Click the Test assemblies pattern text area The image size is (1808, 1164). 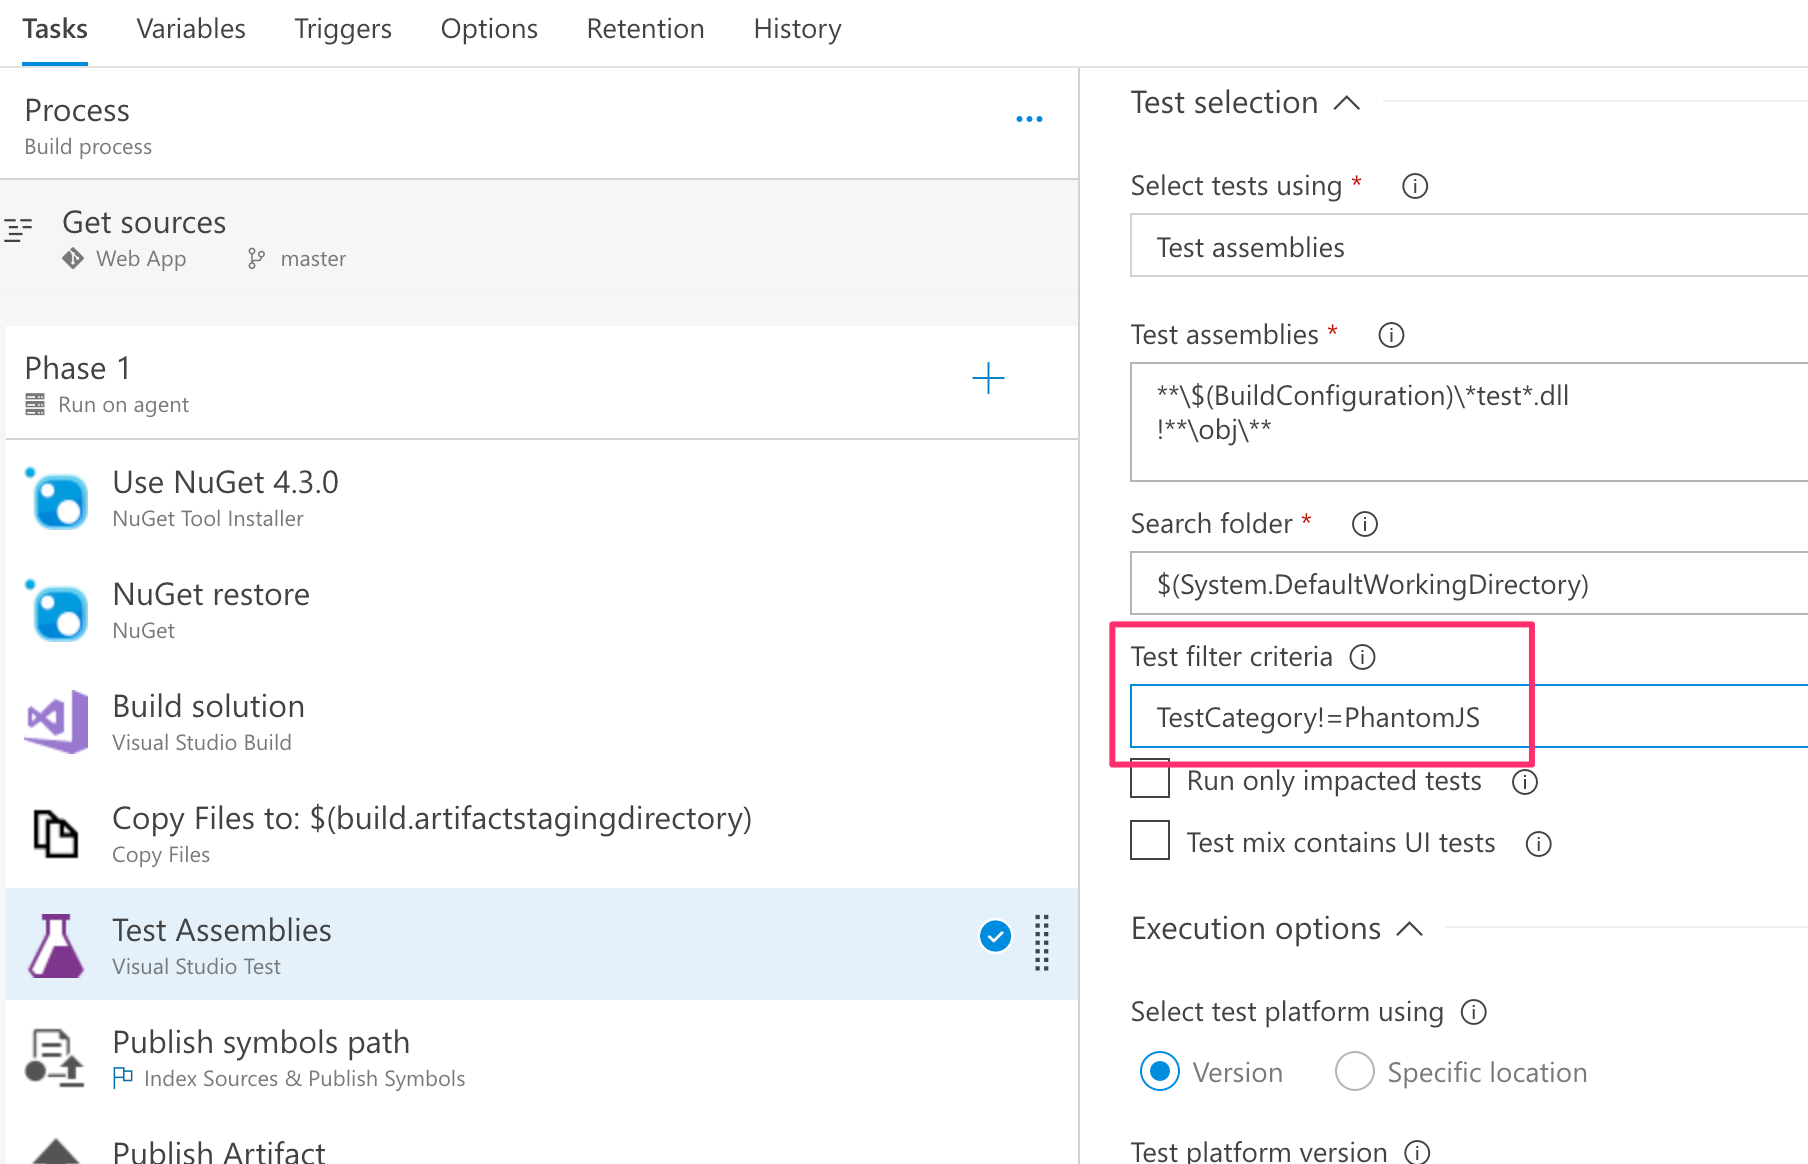[x=1469, y=422]
